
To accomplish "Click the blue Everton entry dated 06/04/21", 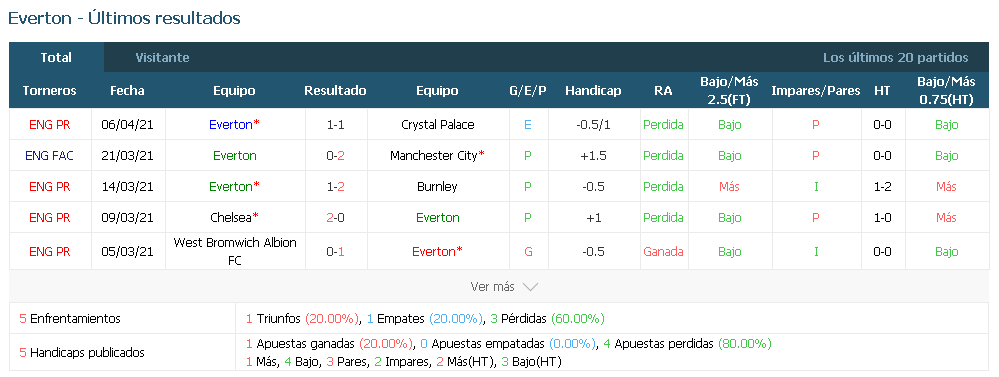I will click(x=234, y=125).
